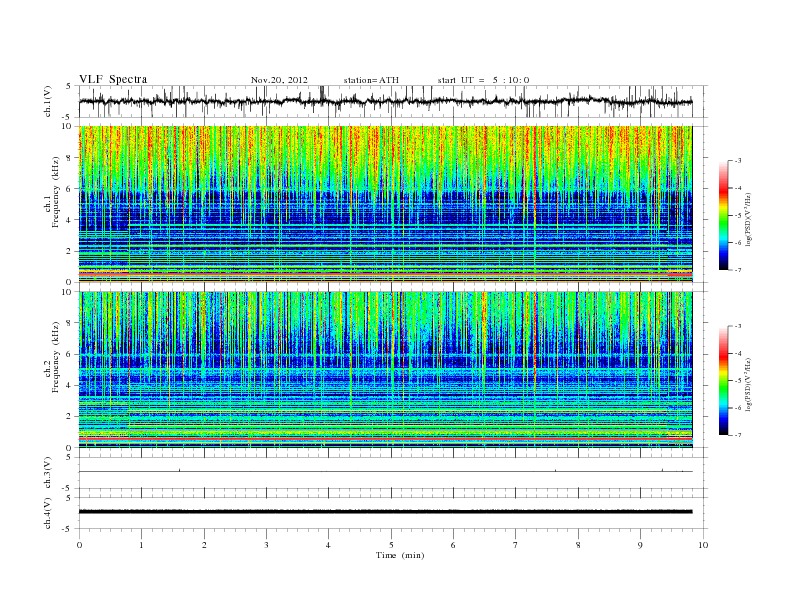Screen dimensions: 792x612
Task: Click the "ch.4(V)" axis label
Action: pyautogui.click(x=48, y=513)
